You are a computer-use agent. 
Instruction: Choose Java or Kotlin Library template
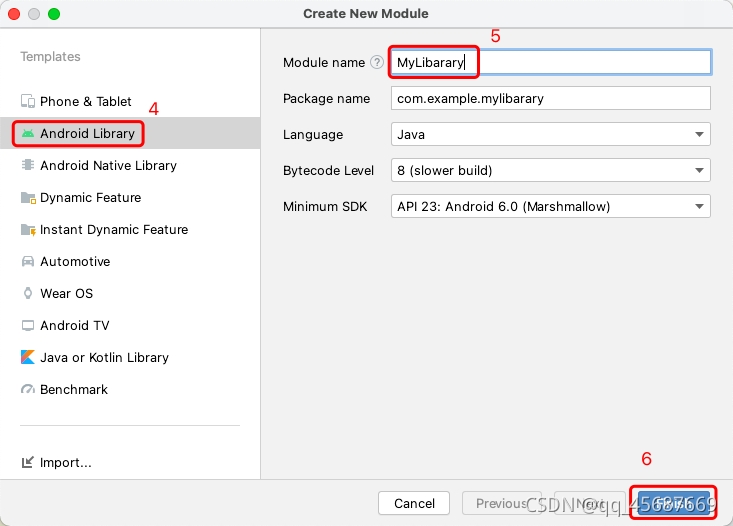[130, 357]
